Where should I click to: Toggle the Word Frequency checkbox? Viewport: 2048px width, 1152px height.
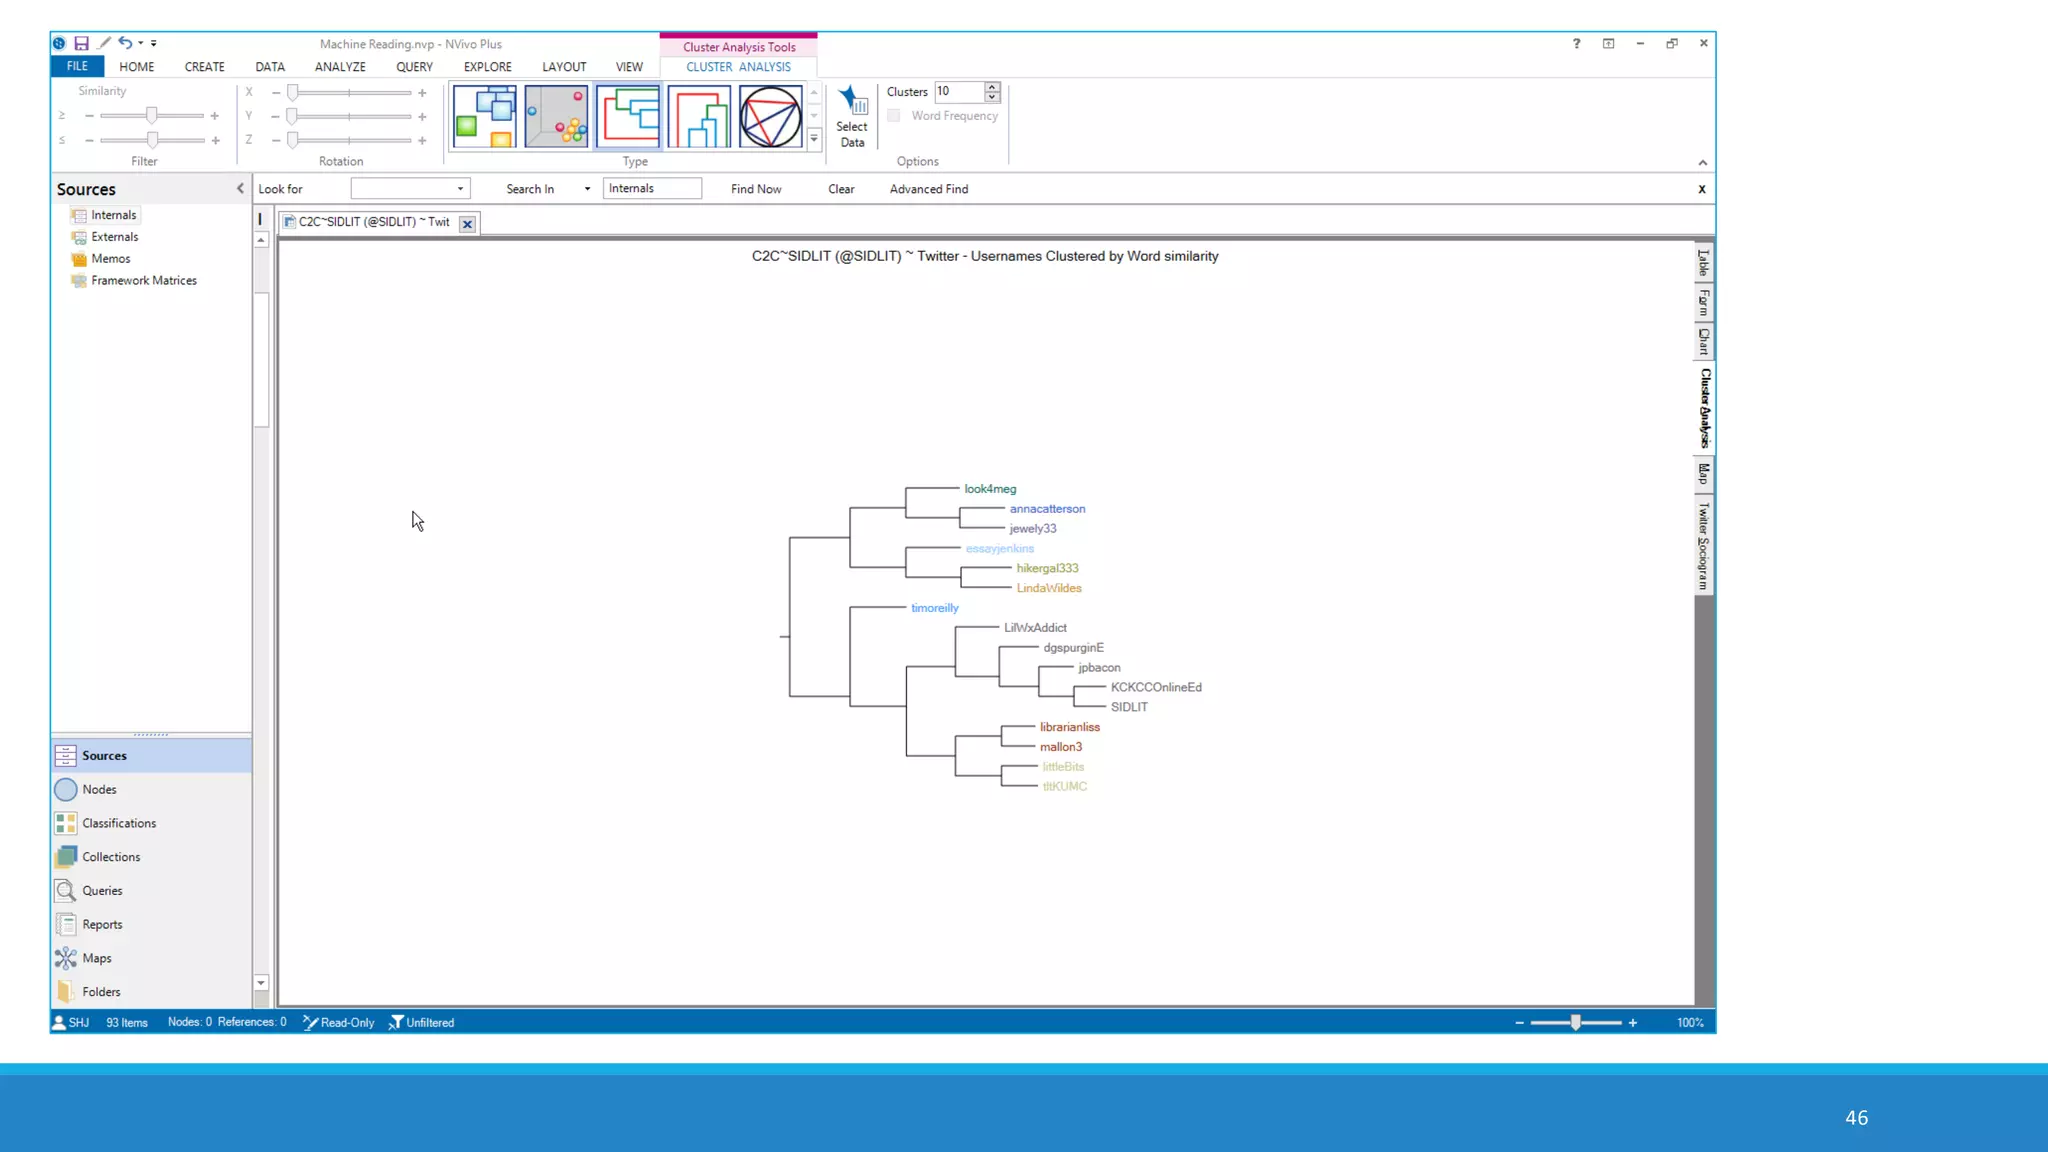[894, 116]
